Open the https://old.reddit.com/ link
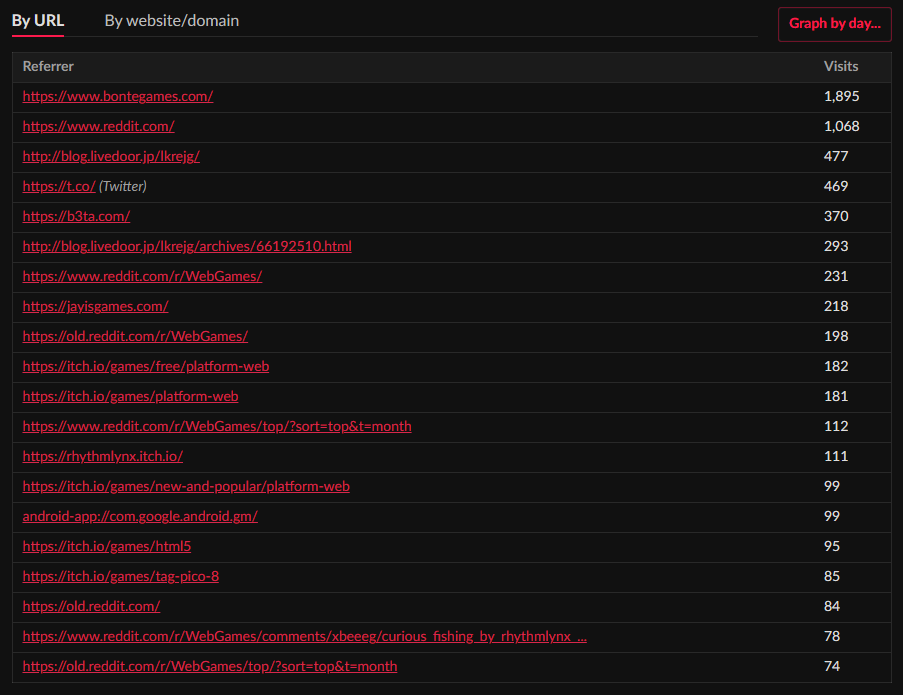This screenshot has width=903, height=695. (91, 605)
